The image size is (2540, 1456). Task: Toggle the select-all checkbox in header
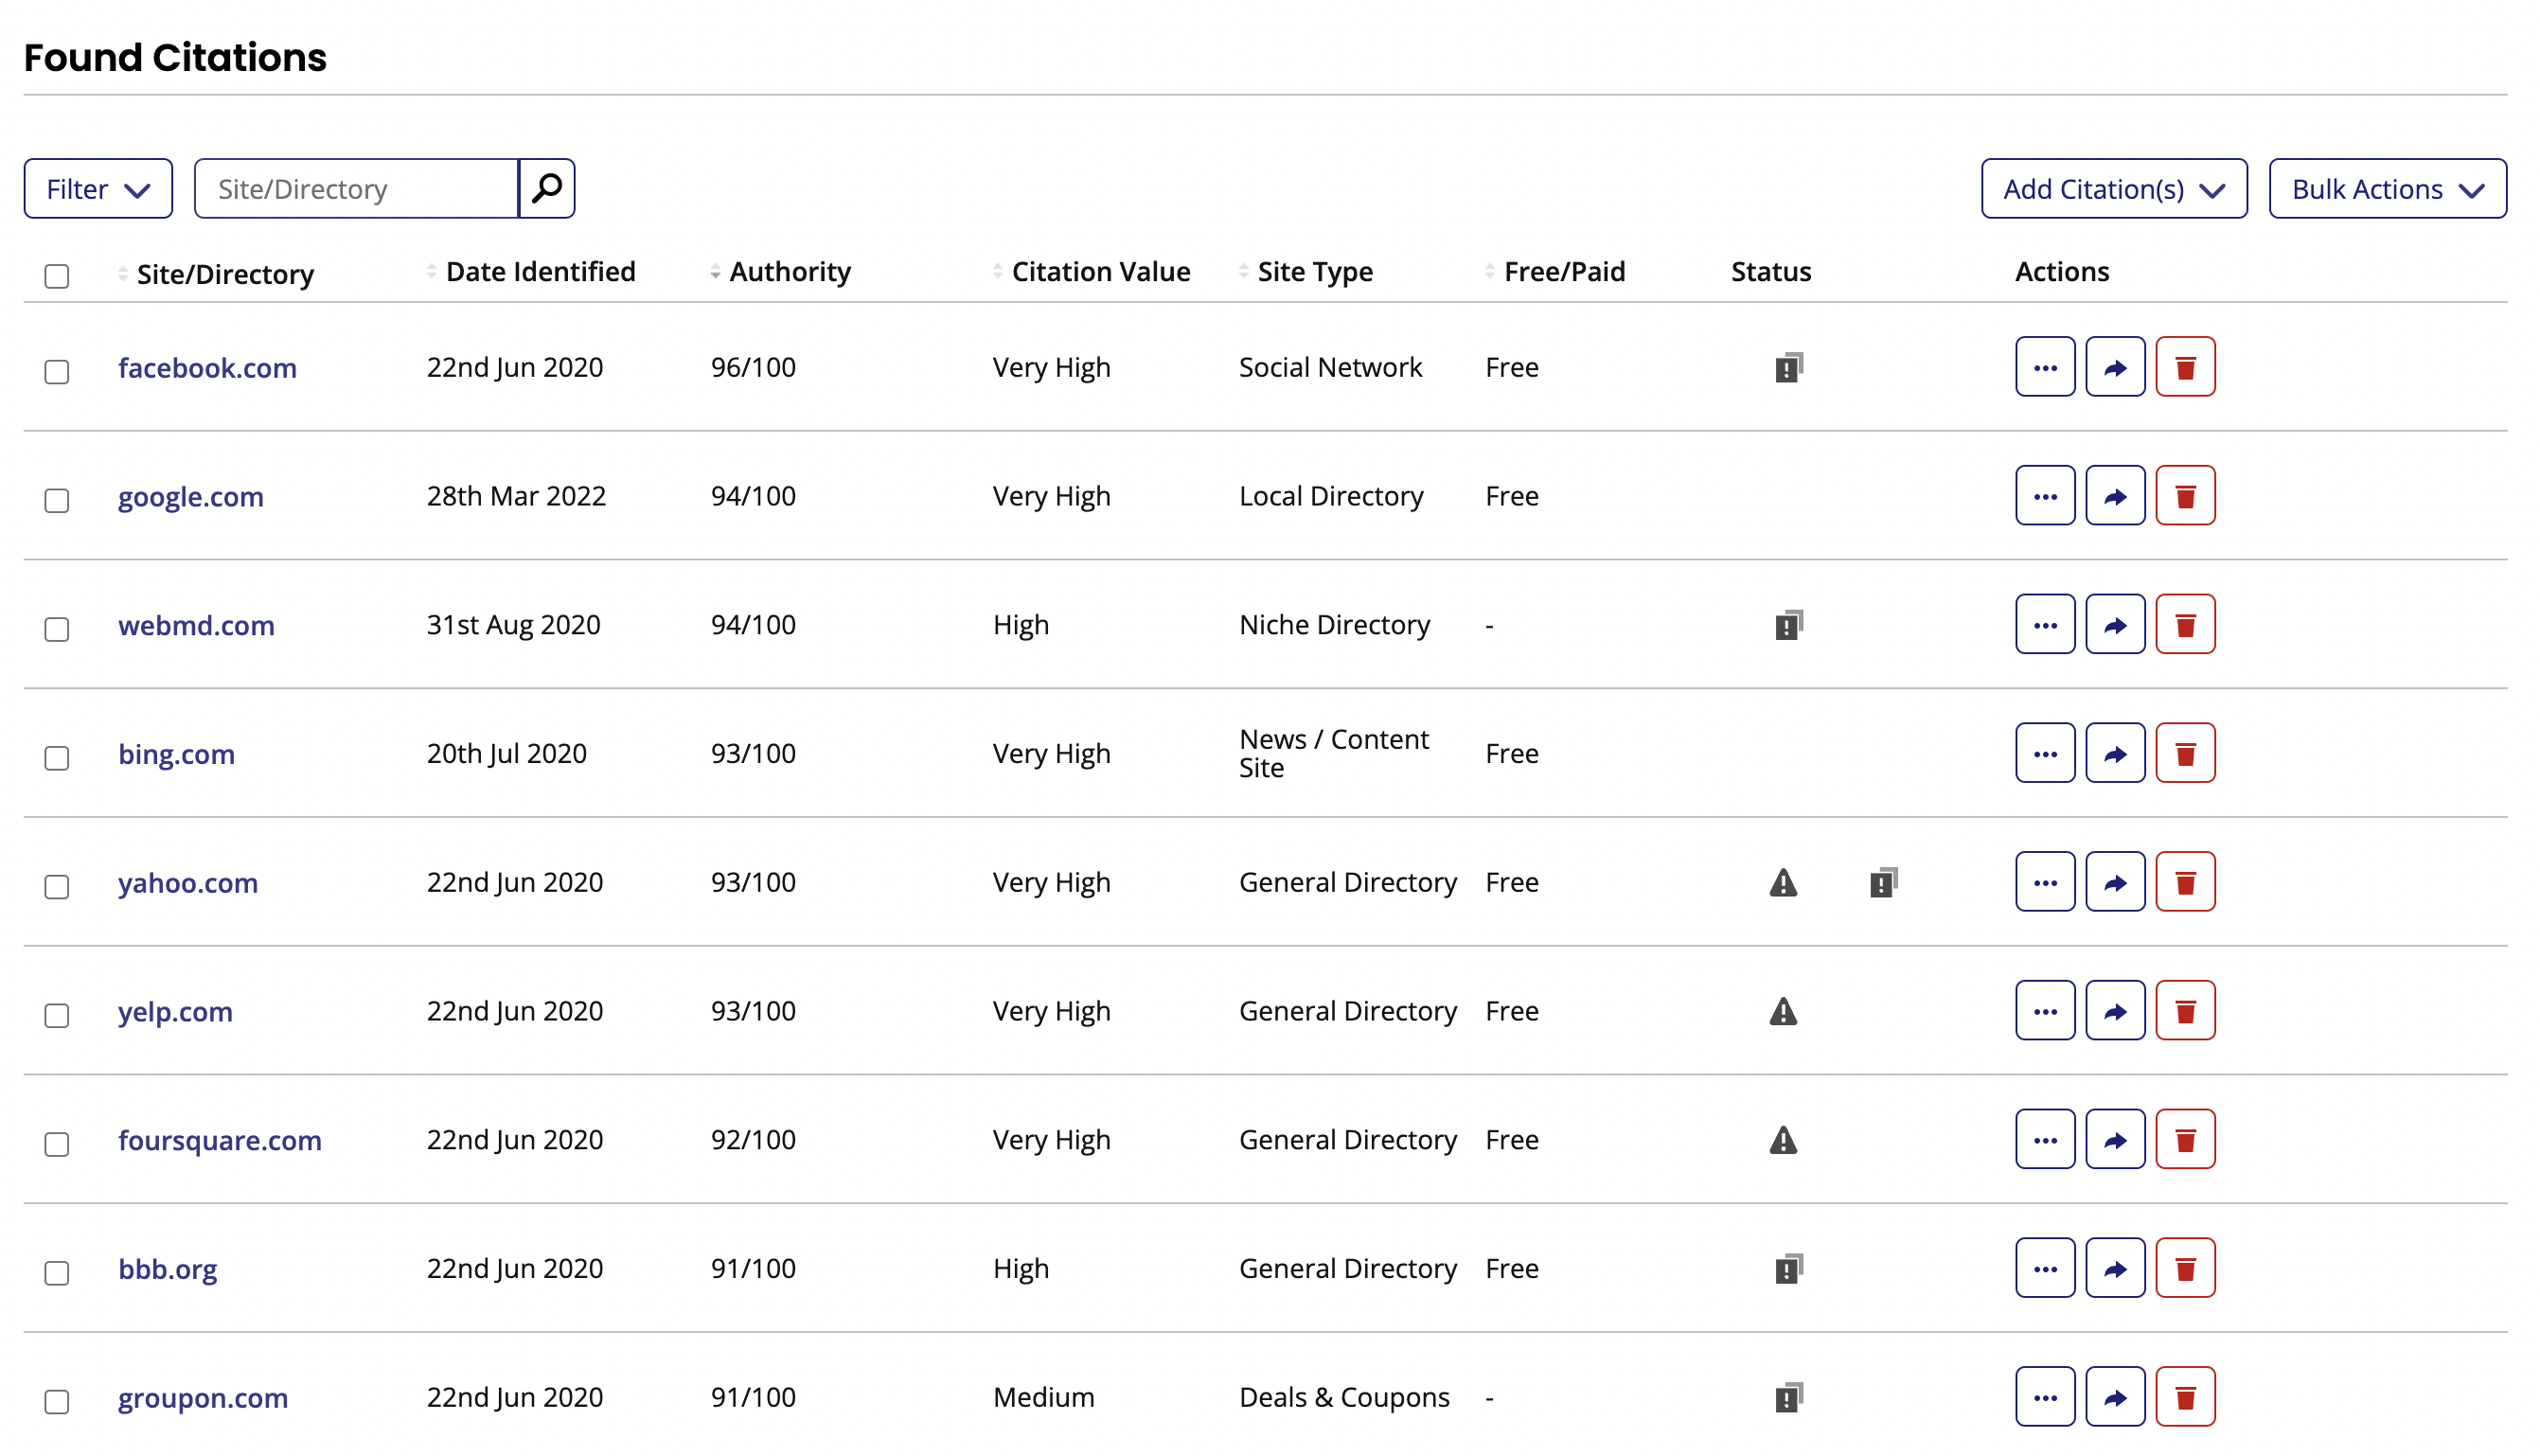57,276
